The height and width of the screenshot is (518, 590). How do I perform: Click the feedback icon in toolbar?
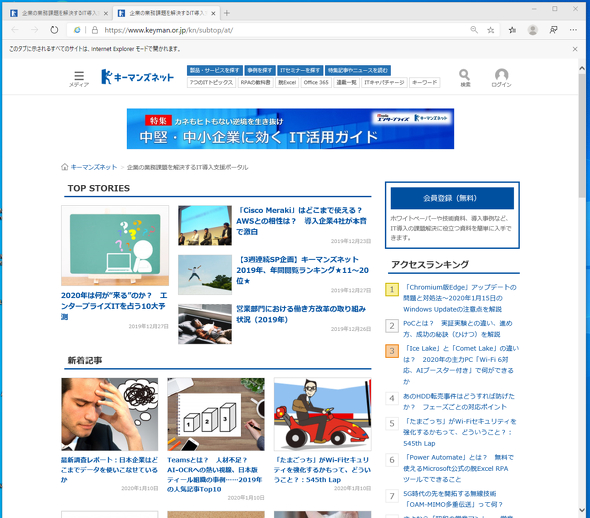pyautogui.click(x=553, y=30)
